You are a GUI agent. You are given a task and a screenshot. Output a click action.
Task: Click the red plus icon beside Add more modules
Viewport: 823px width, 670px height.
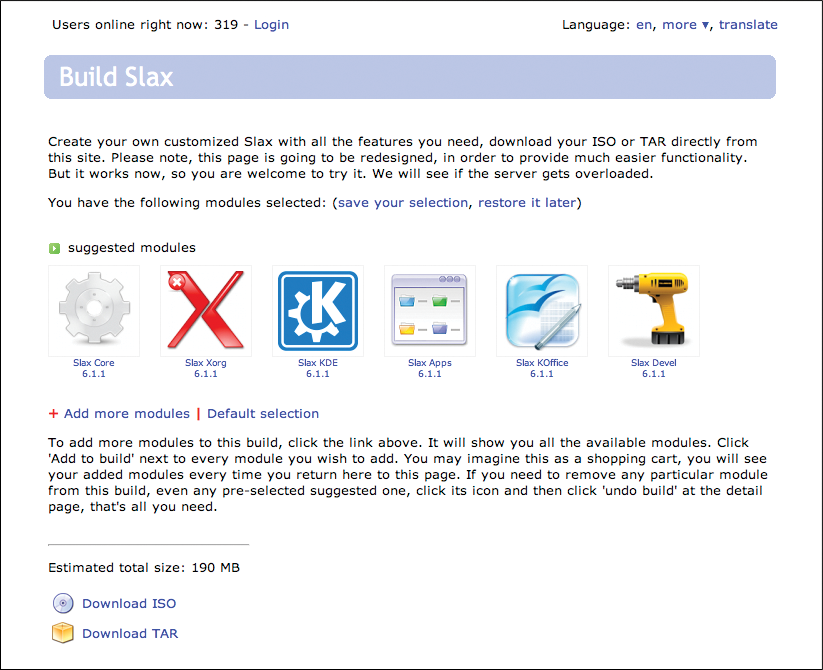[53, 413]
